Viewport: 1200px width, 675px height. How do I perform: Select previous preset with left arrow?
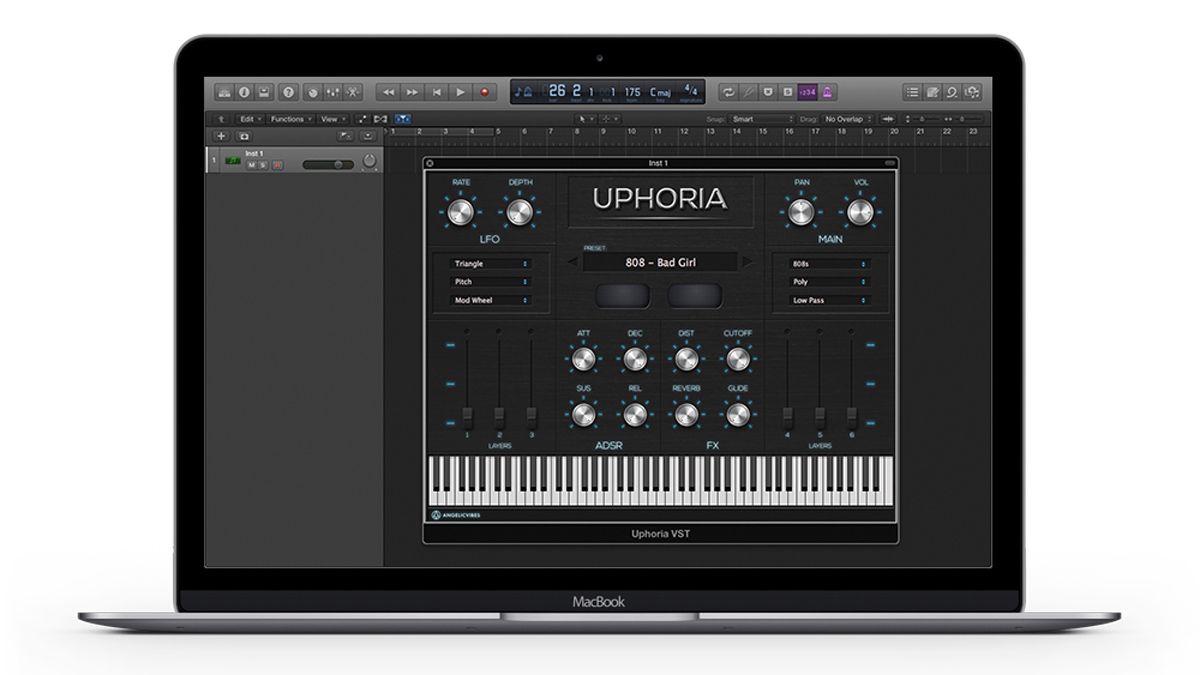[573, 263]
